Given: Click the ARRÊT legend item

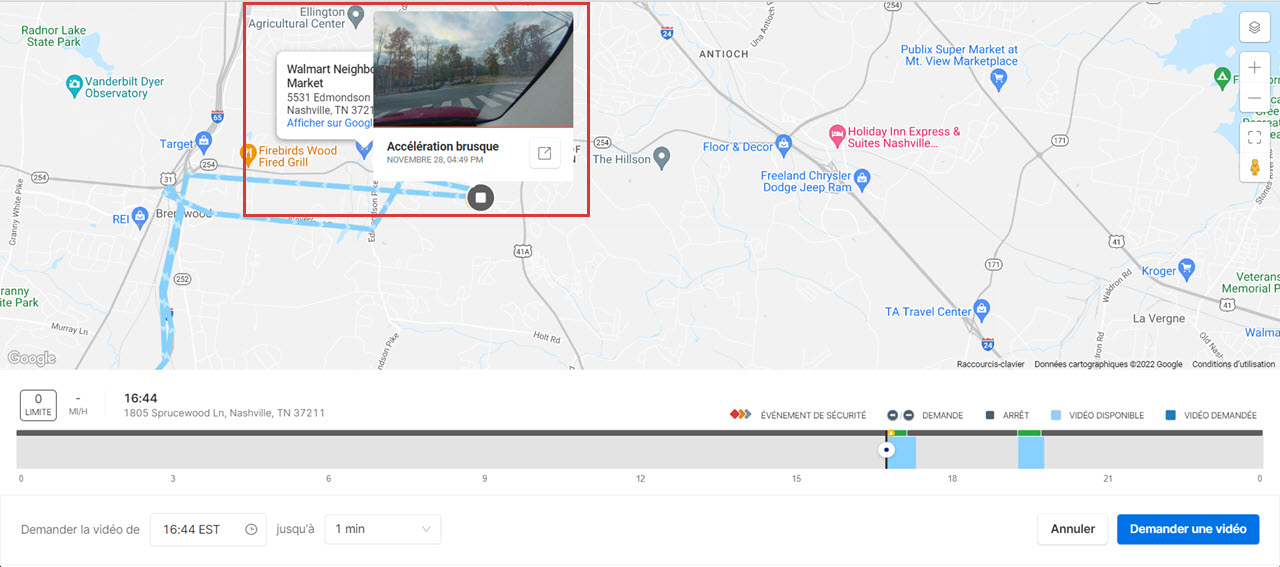Looking at the screenshot, I should (x=1007, y=415).
